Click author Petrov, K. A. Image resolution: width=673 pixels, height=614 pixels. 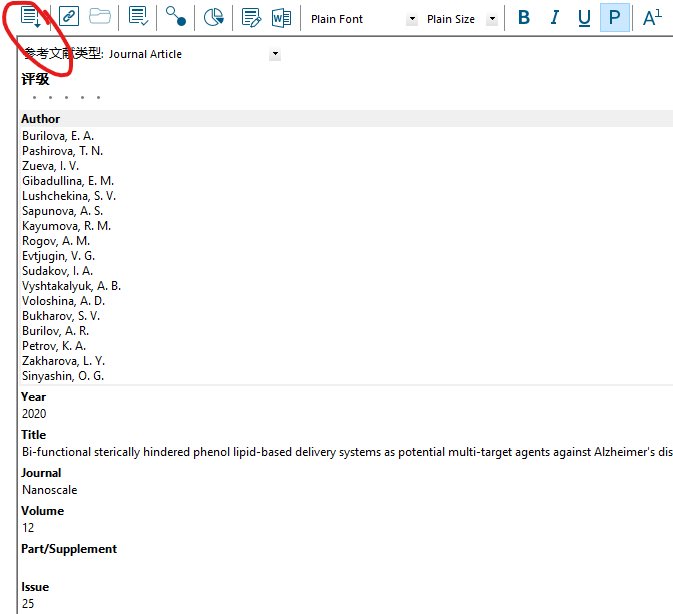54,346
